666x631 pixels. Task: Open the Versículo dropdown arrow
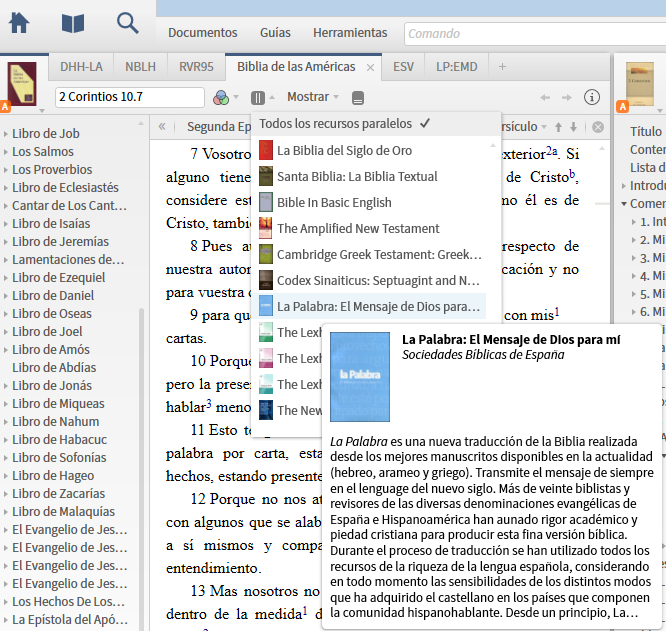(x=544, y=127)
